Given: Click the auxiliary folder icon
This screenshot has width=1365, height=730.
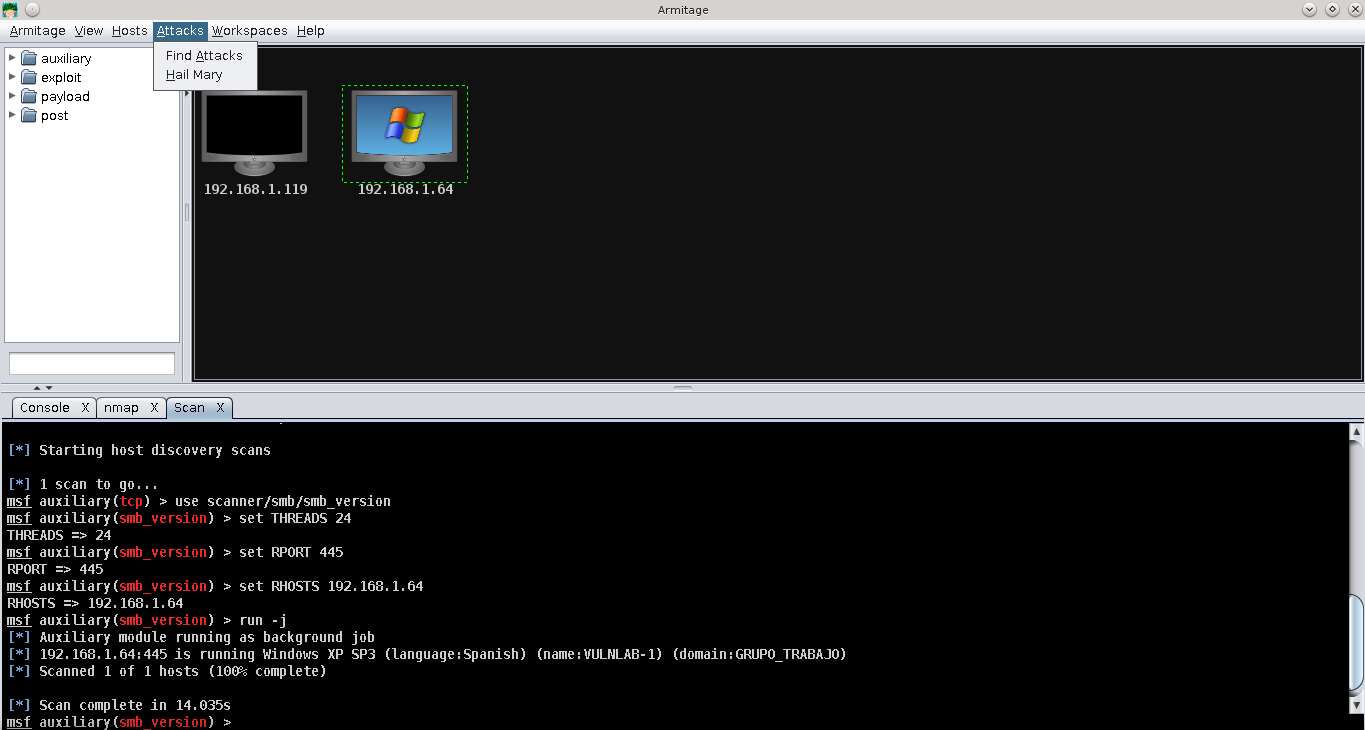Looking at the screenshot, I should [27, 58].
